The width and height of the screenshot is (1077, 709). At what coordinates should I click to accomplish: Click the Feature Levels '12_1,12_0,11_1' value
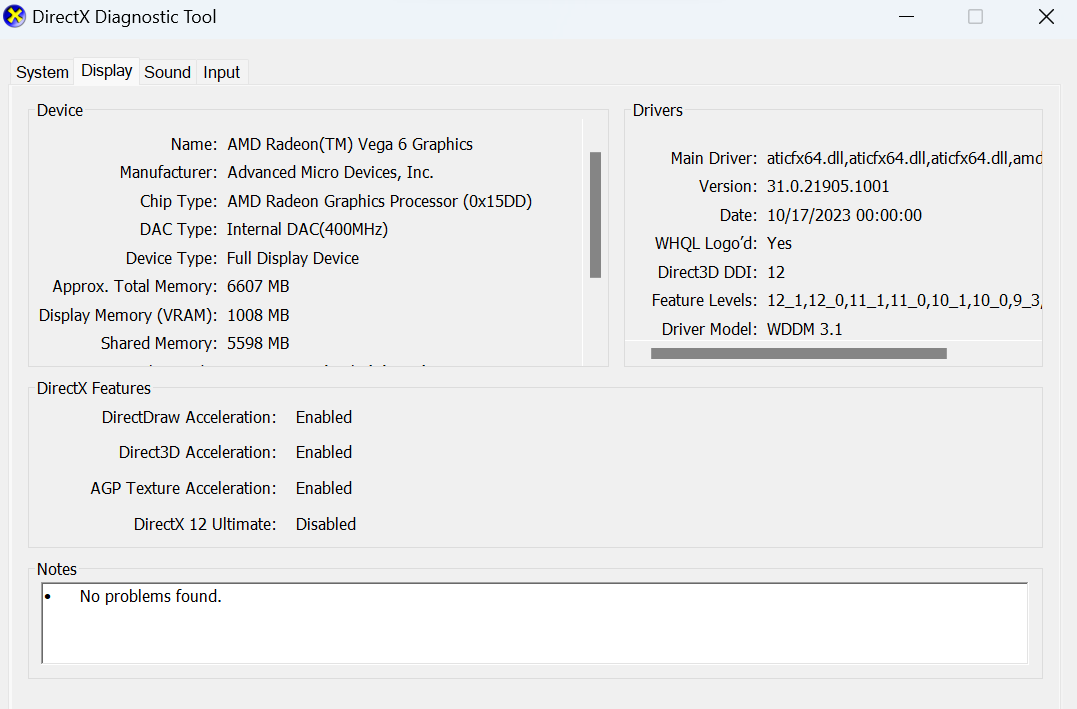(904, 301)
